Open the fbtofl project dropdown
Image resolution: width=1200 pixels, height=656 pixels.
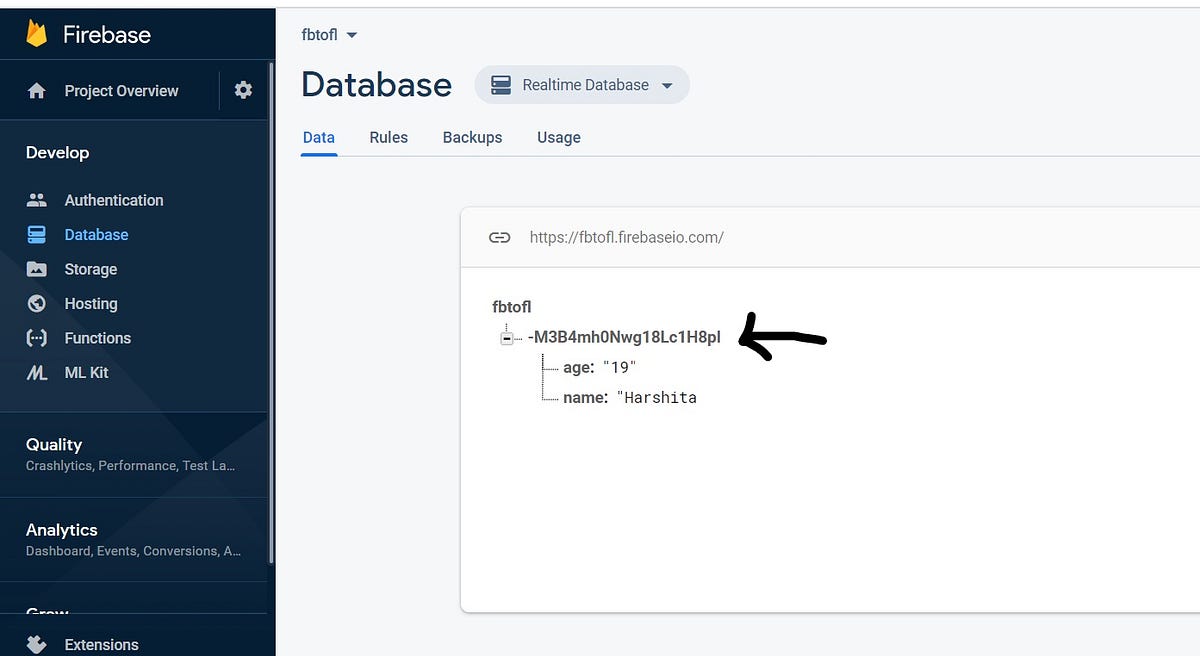click(329, 33)
